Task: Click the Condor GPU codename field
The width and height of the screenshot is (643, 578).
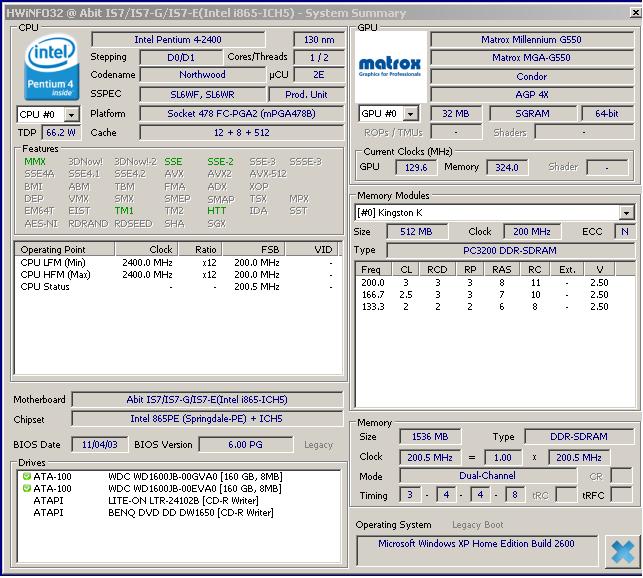Action: coord(532,76)
